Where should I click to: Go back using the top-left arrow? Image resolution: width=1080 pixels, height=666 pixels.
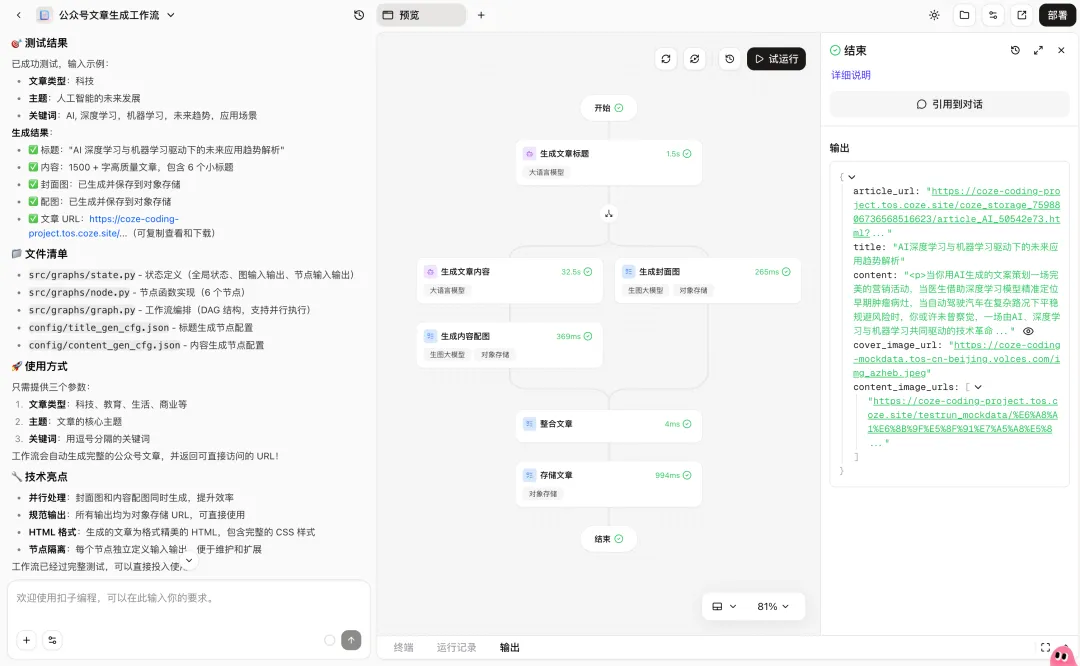click(x=19, y=15)
